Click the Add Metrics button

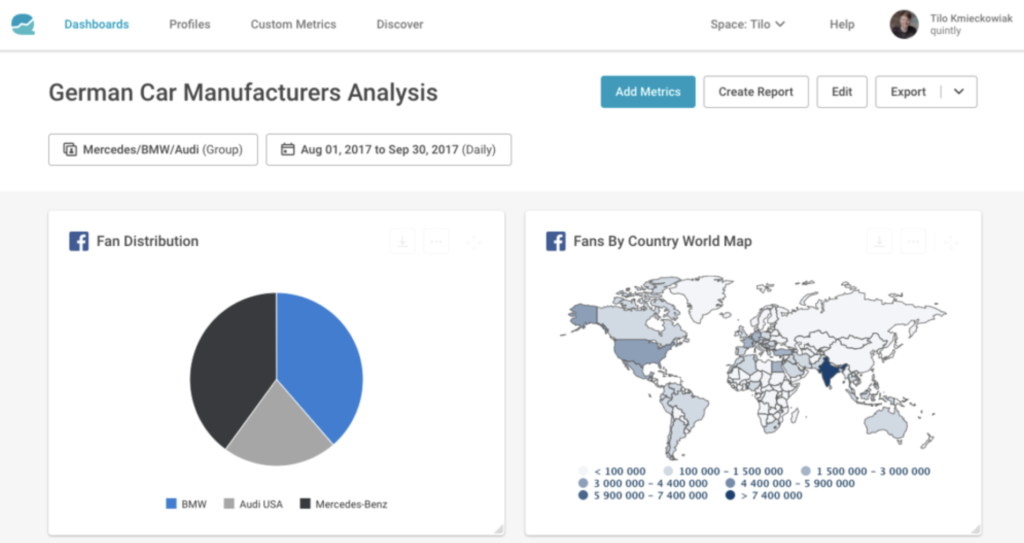648,91
